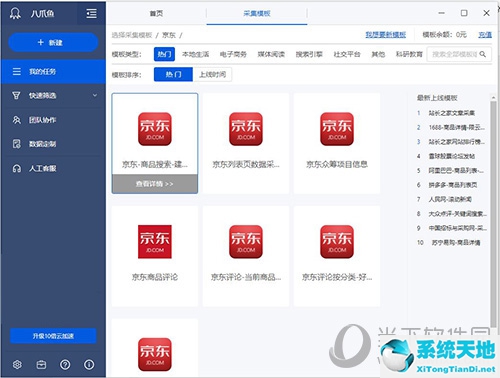Select 热门 template type filter
Viewport: 500px width, 378px height.
point(164,54)
